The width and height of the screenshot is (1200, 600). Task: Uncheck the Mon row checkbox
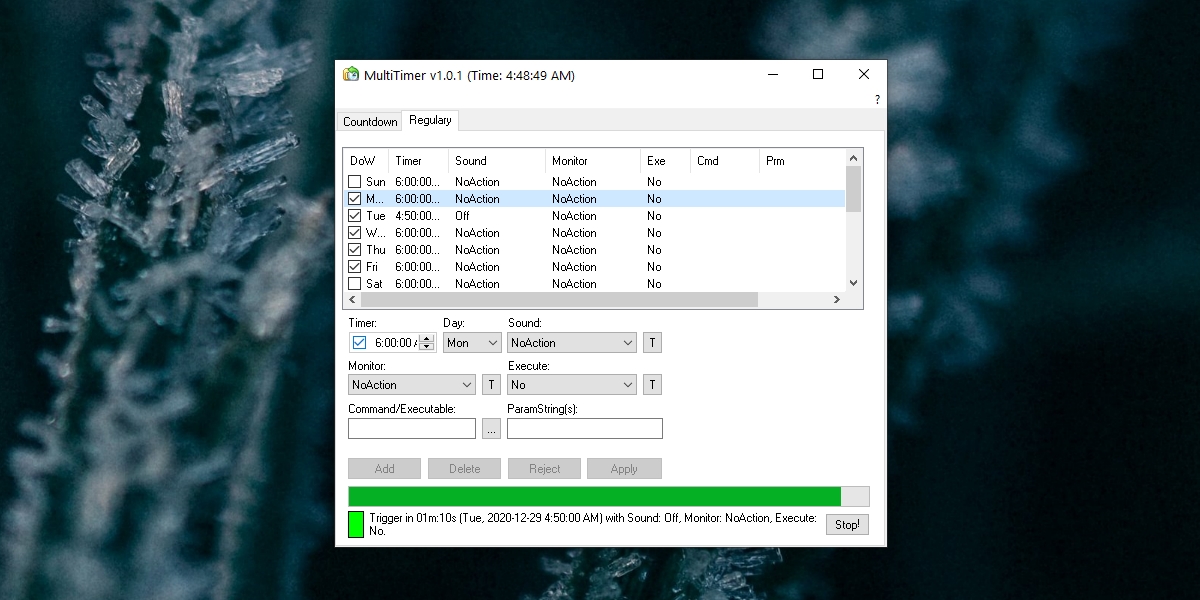click(x=355, y=199)
